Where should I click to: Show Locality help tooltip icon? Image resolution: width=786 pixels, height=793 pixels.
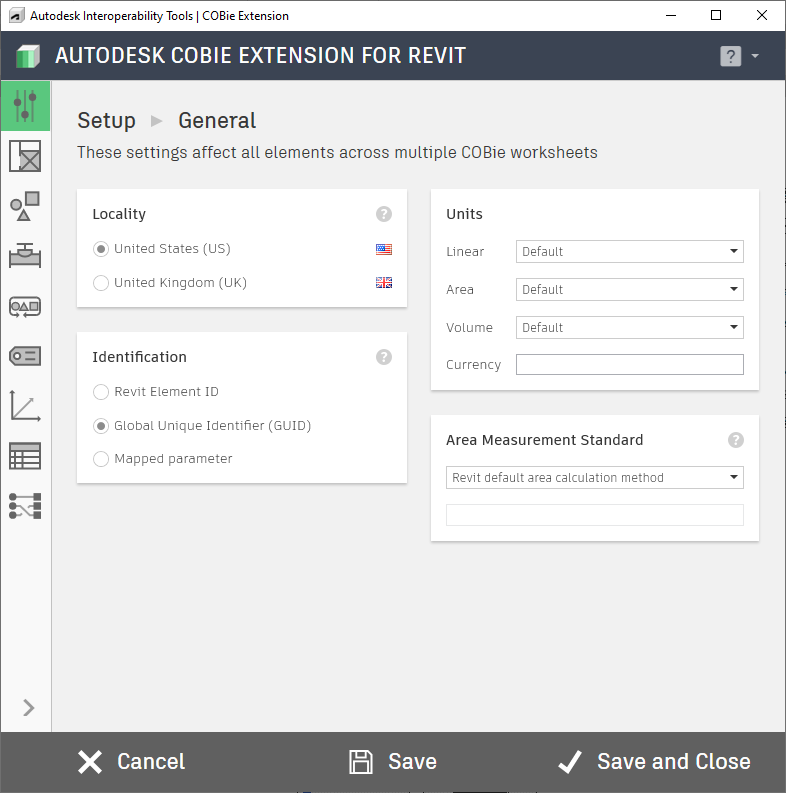click(384, 214)
